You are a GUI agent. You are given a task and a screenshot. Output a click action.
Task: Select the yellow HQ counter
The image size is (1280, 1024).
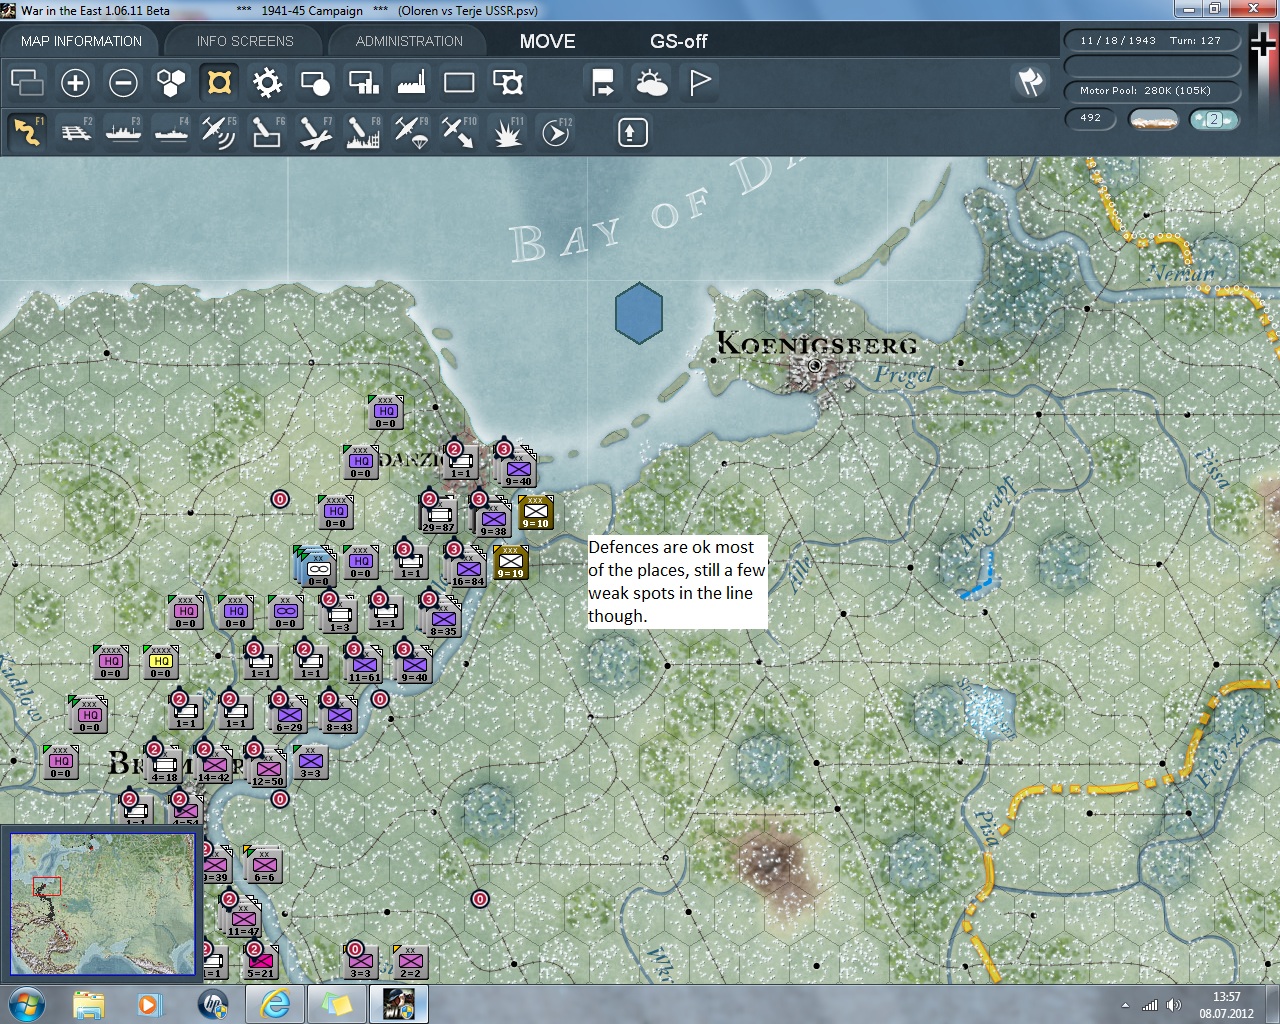(x=161, y=662)
